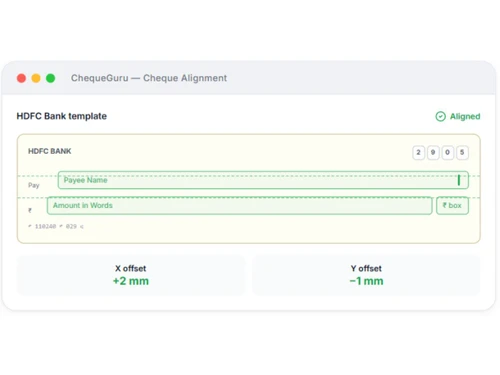Click the rupee symbol label beside Amount in Words
This screenshot has height=375, width=500.
[30, 210]
